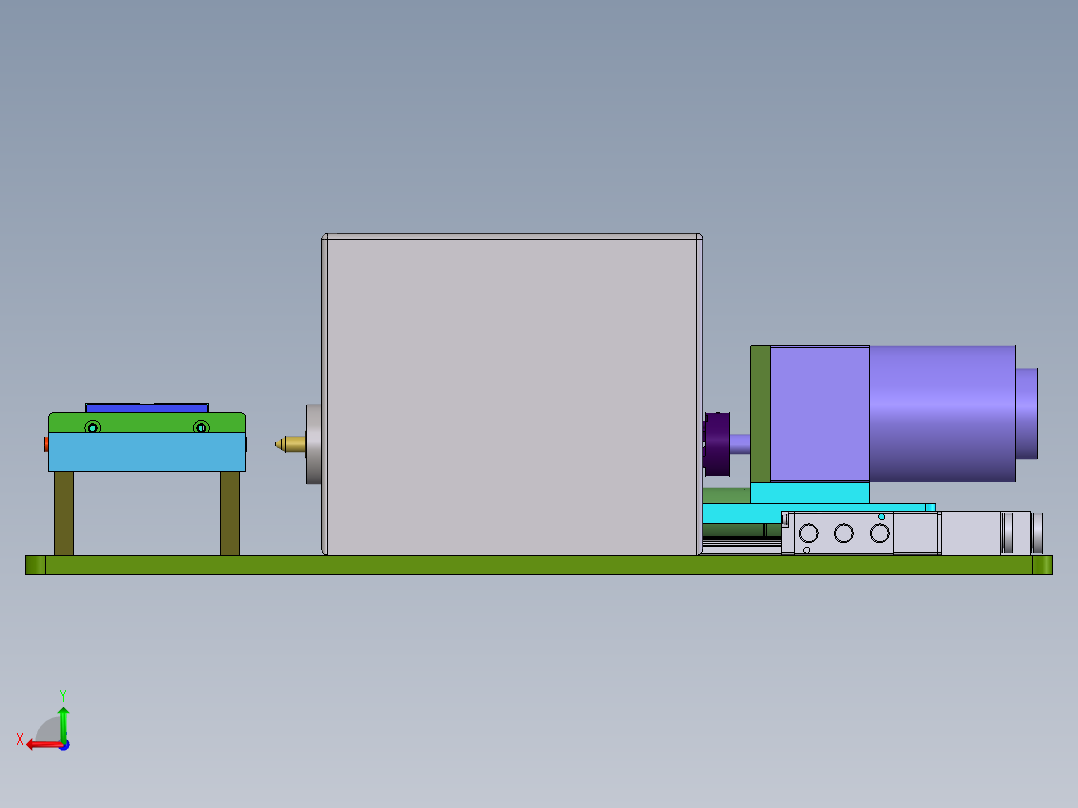
Task: Select the green cover plate on stand
Action: coord(147,422)
